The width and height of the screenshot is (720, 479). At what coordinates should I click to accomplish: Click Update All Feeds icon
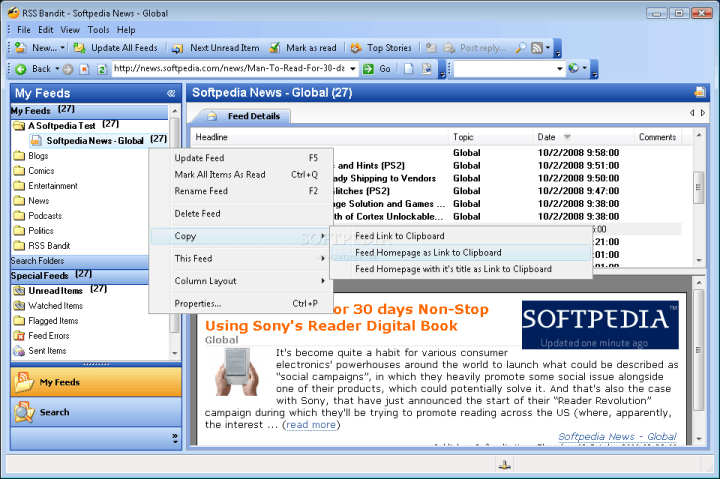point(80,48)
